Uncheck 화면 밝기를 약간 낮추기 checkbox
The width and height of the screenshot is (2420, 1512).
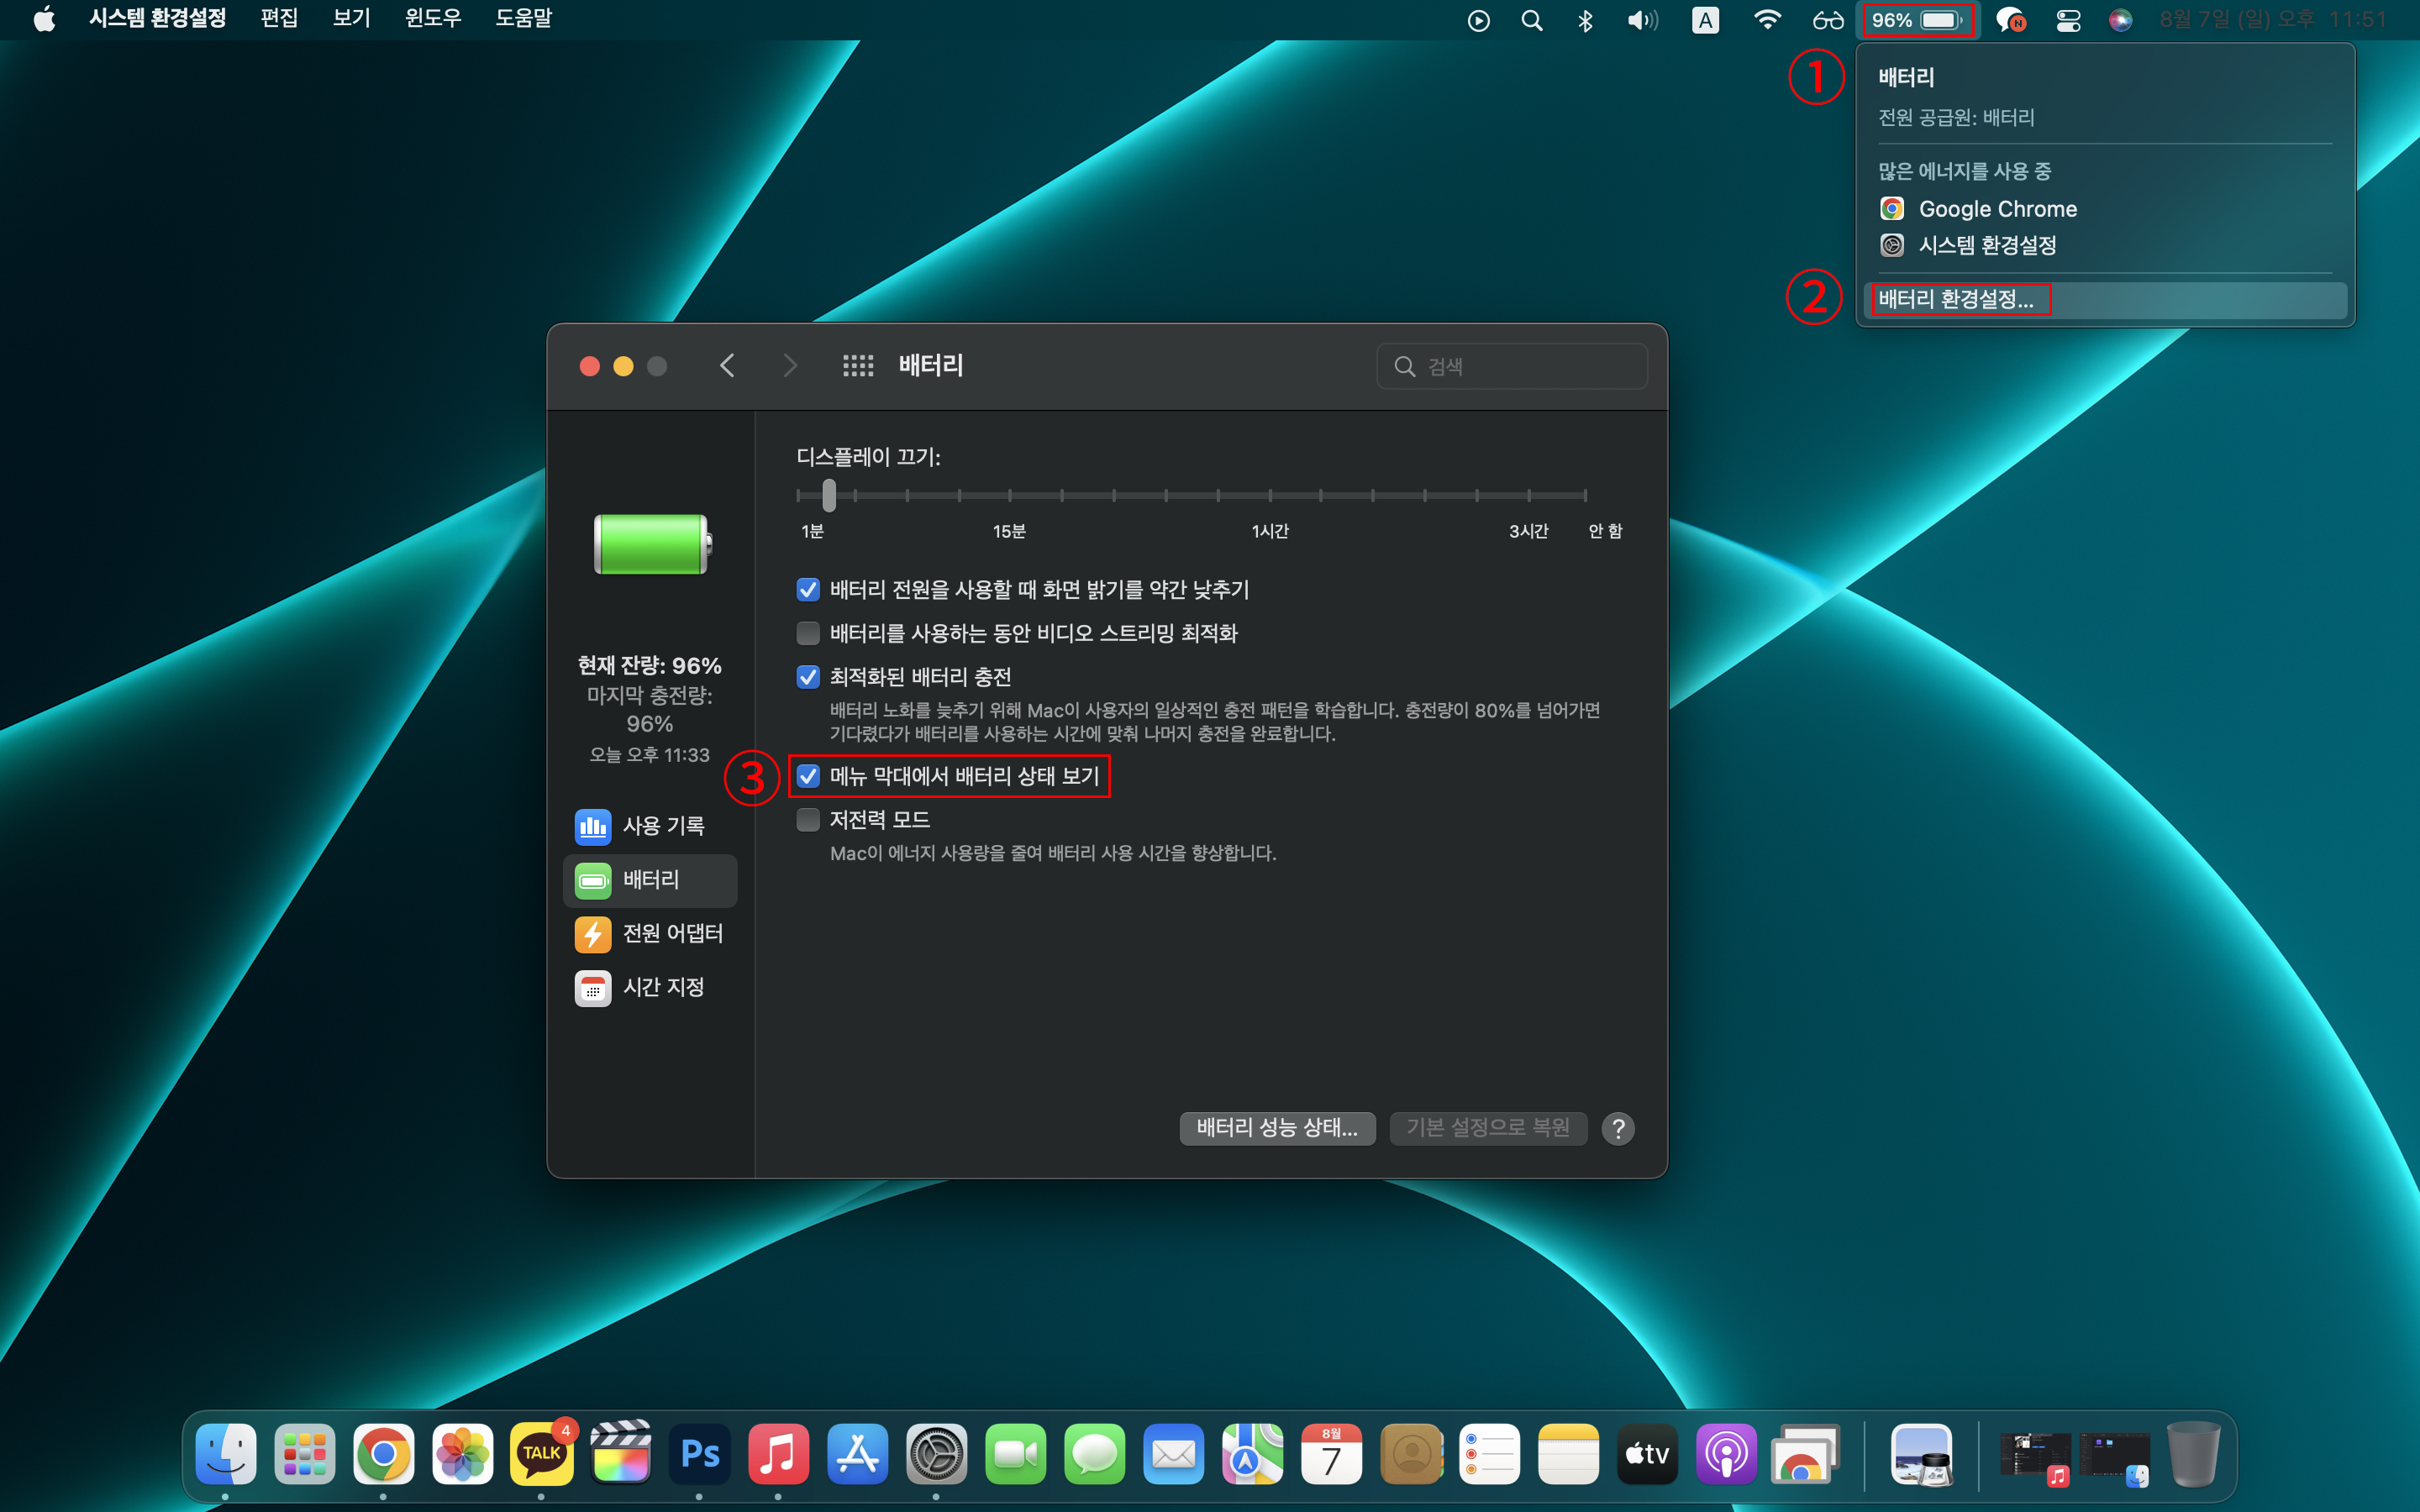pos(808,590)
